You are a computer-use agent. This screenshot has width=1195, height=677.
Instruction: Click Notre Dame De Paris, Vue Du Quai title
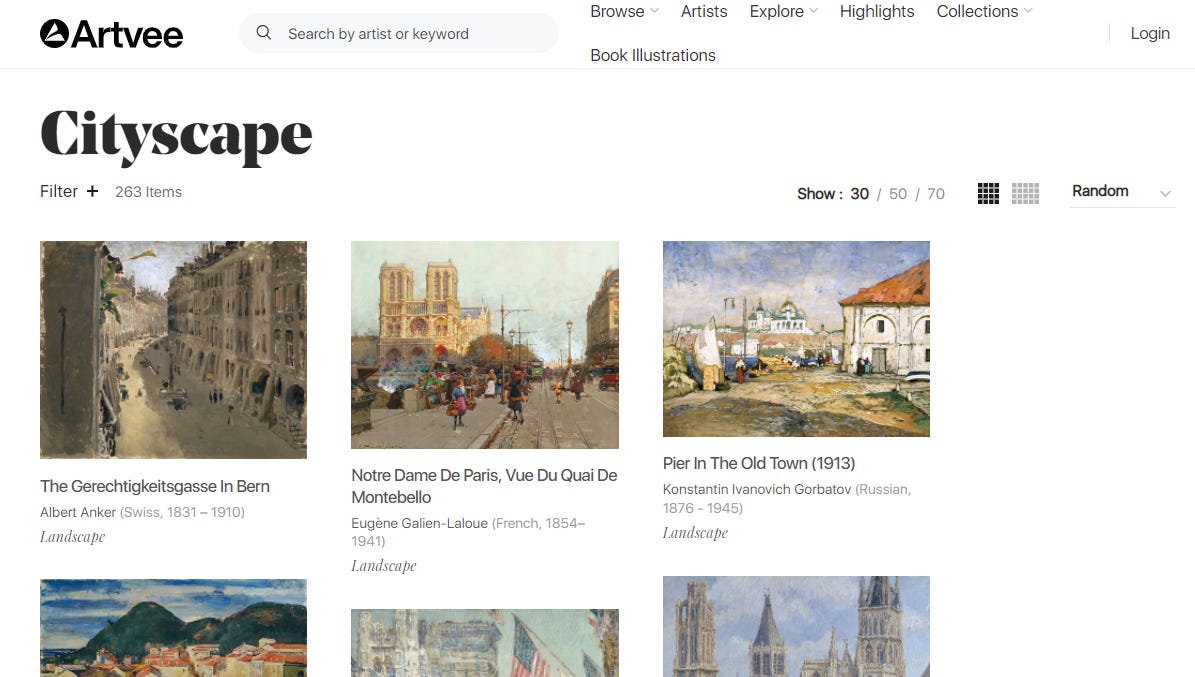484,486
